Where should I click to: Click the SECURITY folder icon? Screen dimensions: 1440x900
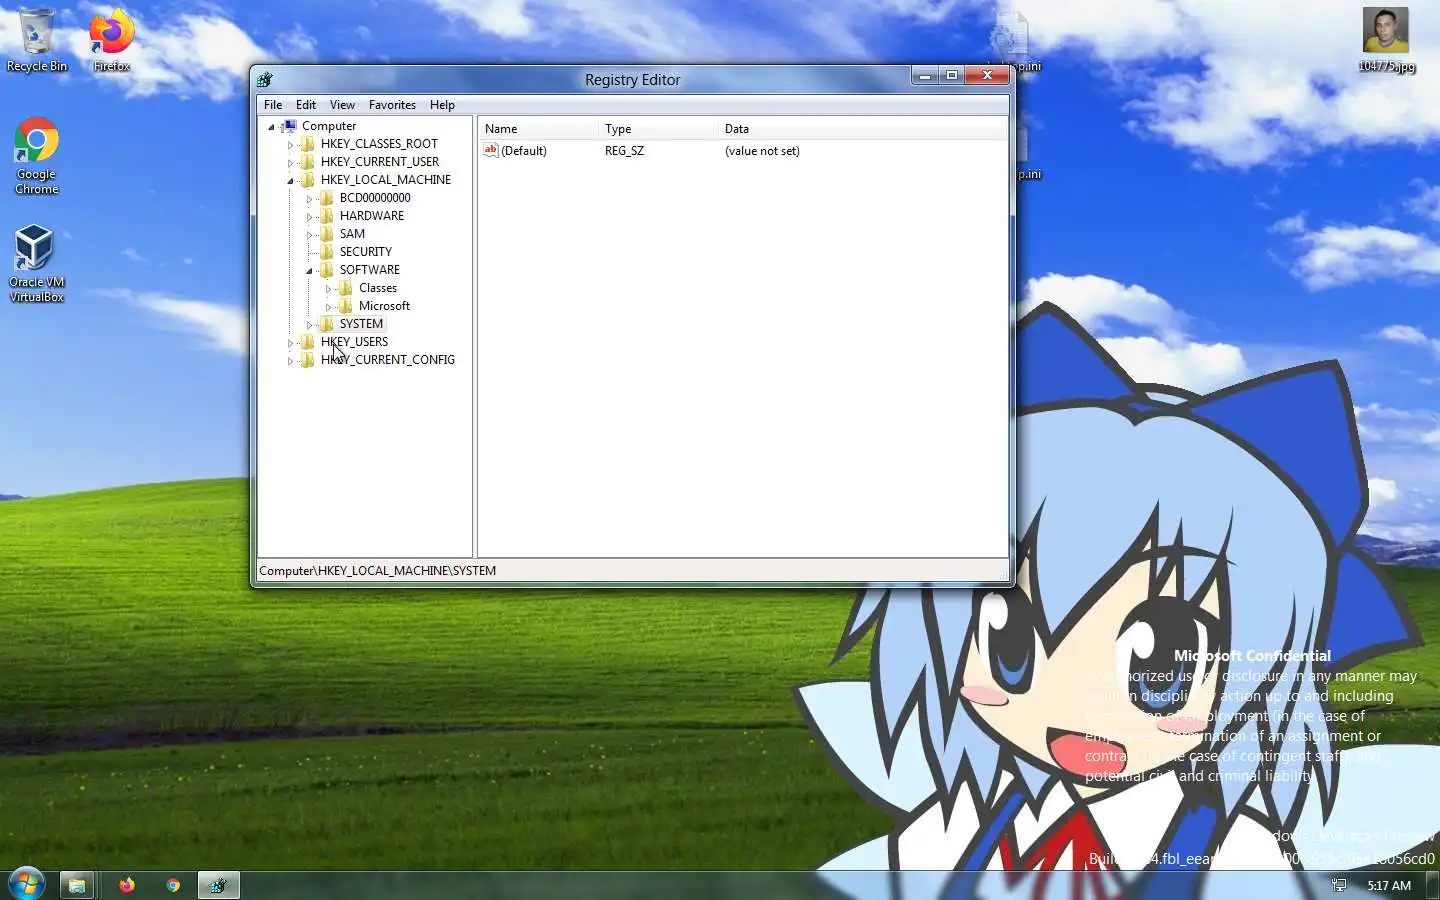coord(327,252)
